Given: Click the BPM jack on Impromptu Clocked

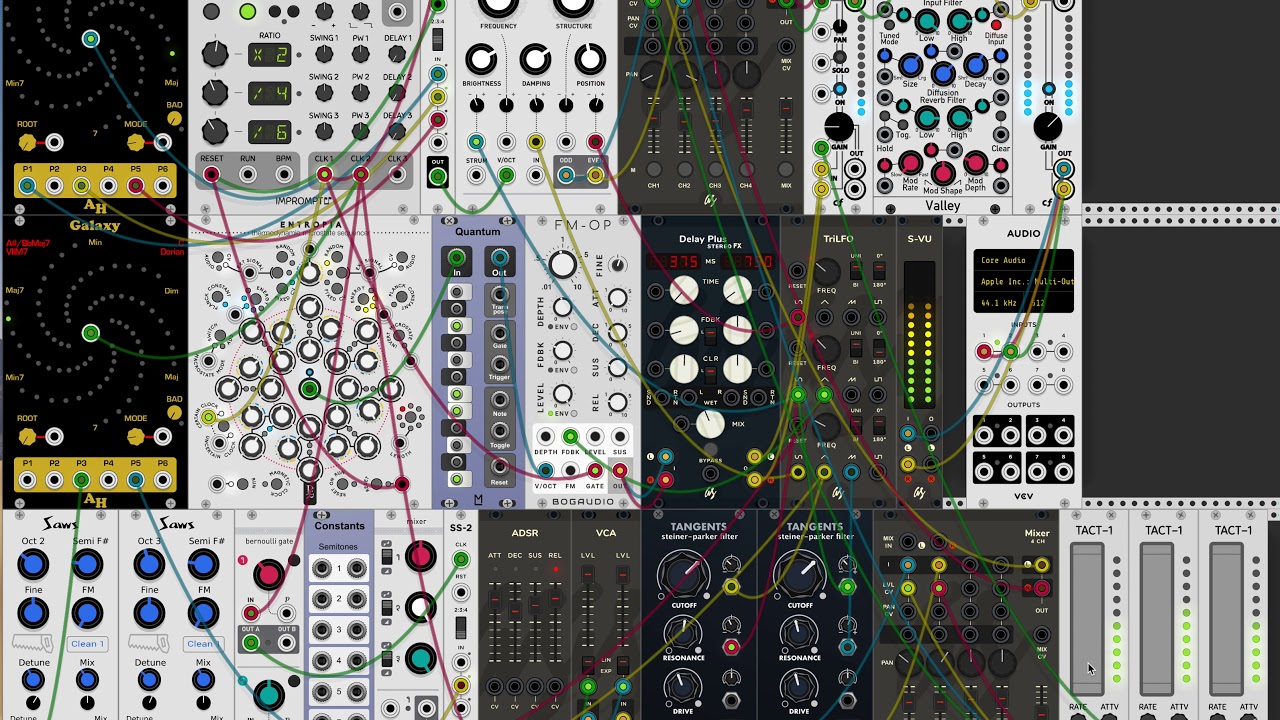Looking at the screenshot, I should coord(285,175).
